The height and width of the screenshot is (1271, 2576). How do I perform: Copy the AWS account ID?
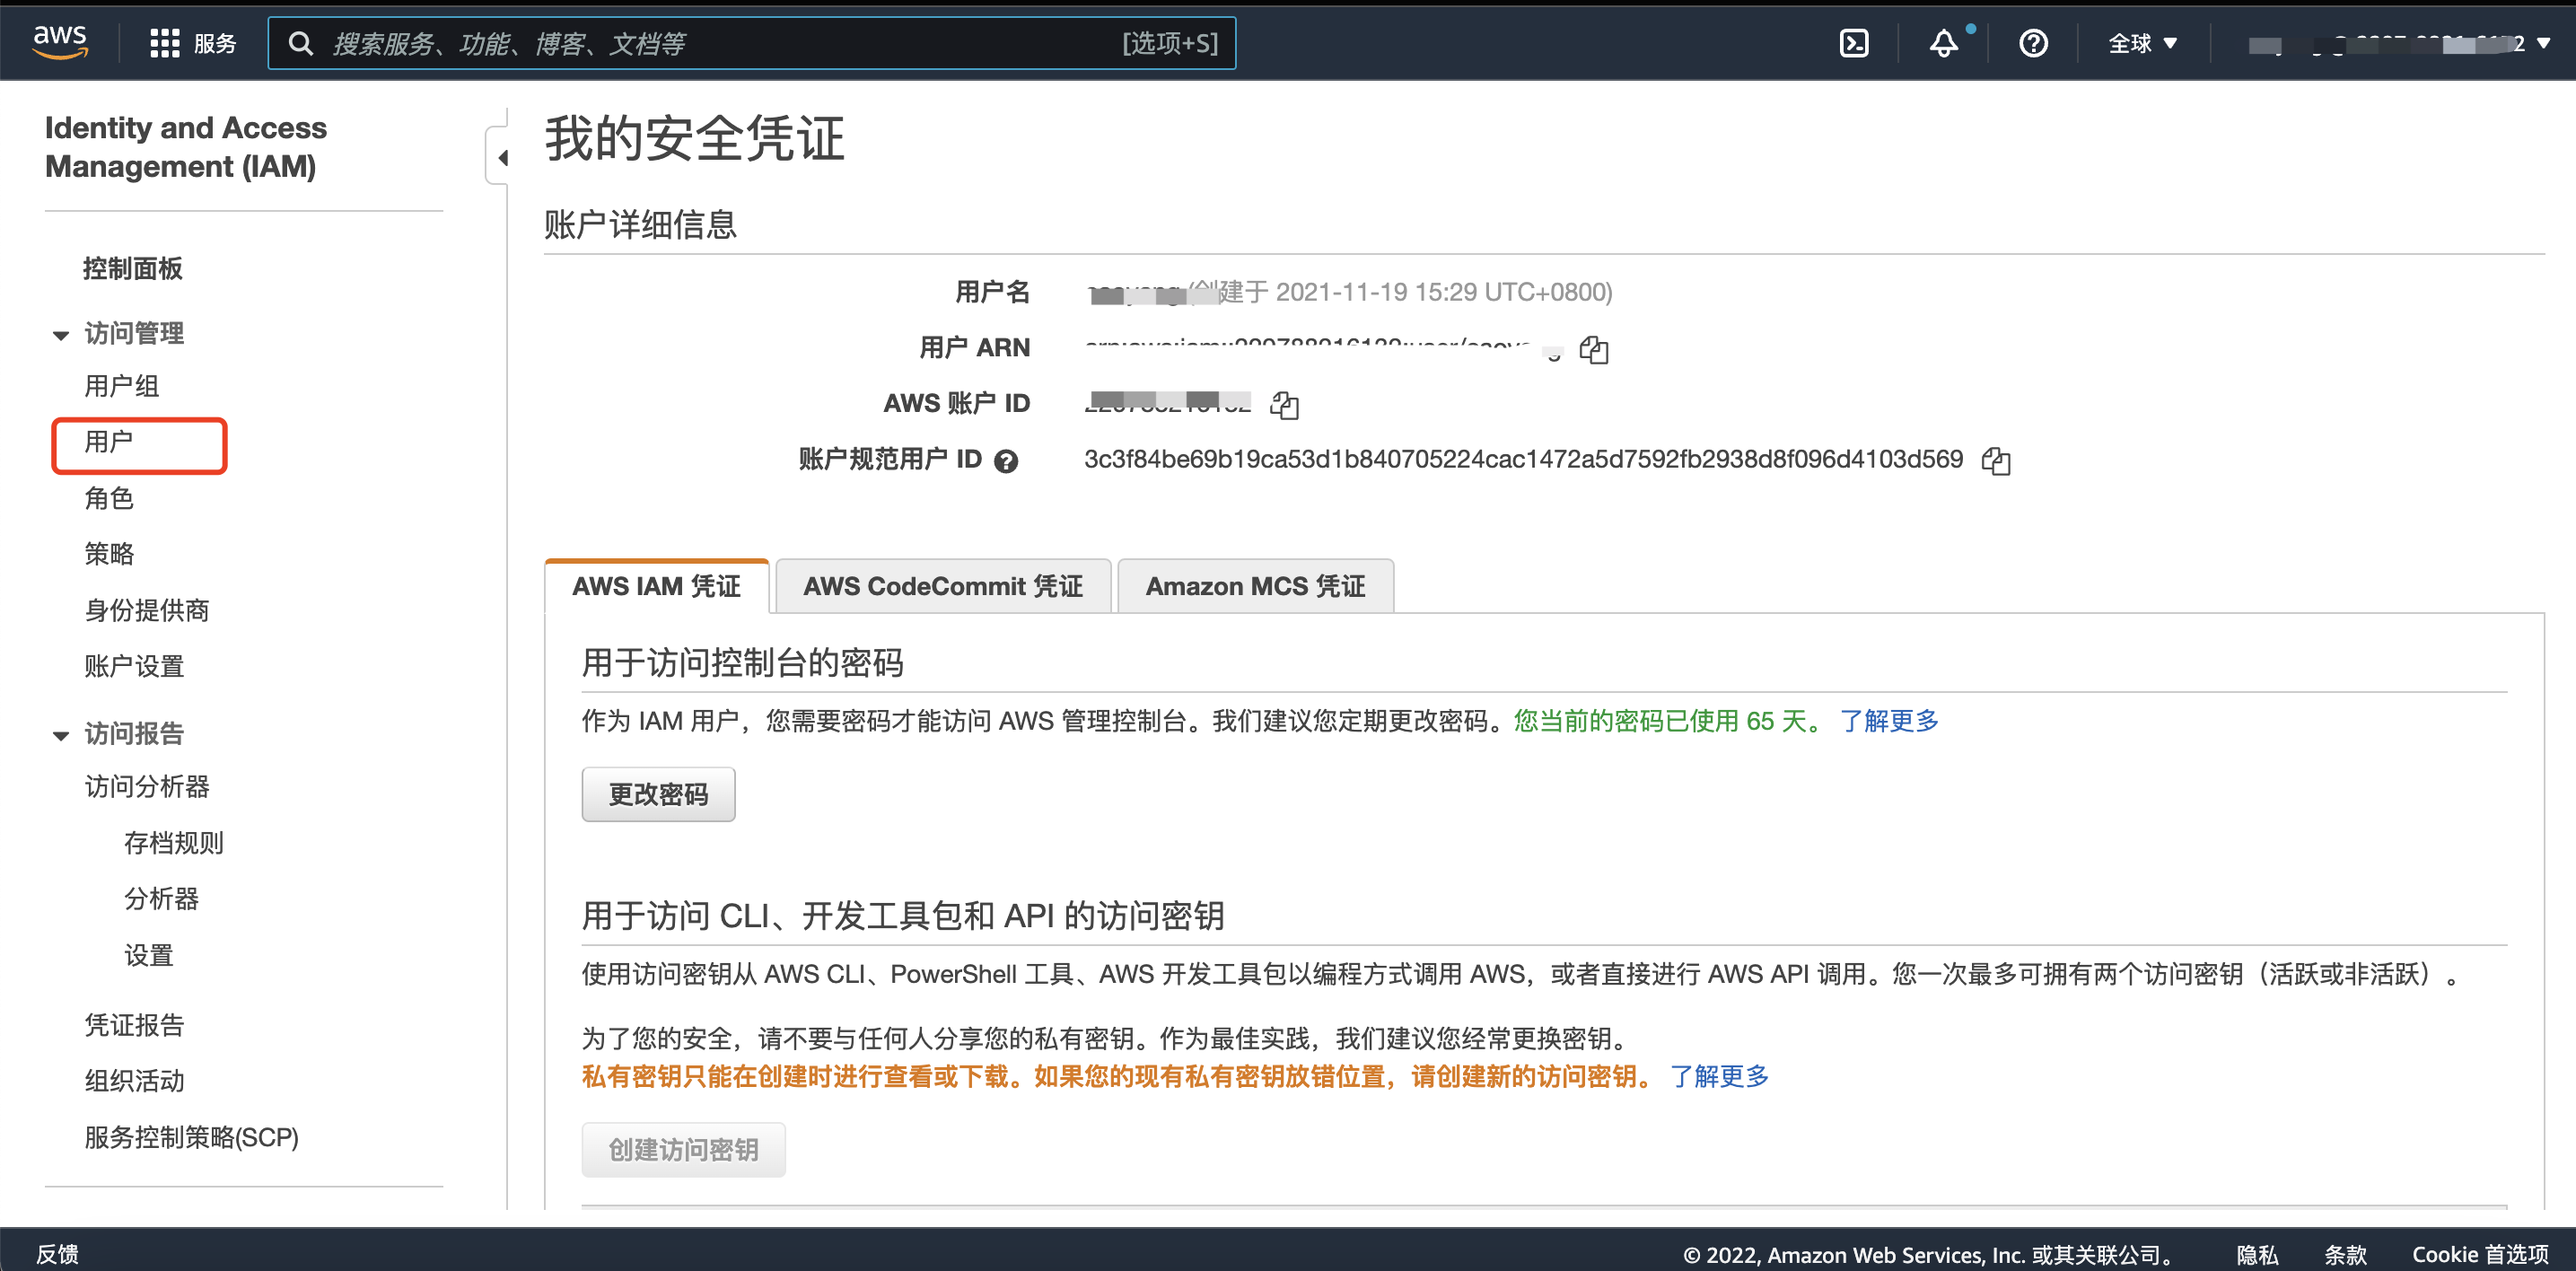(1284, 404)
